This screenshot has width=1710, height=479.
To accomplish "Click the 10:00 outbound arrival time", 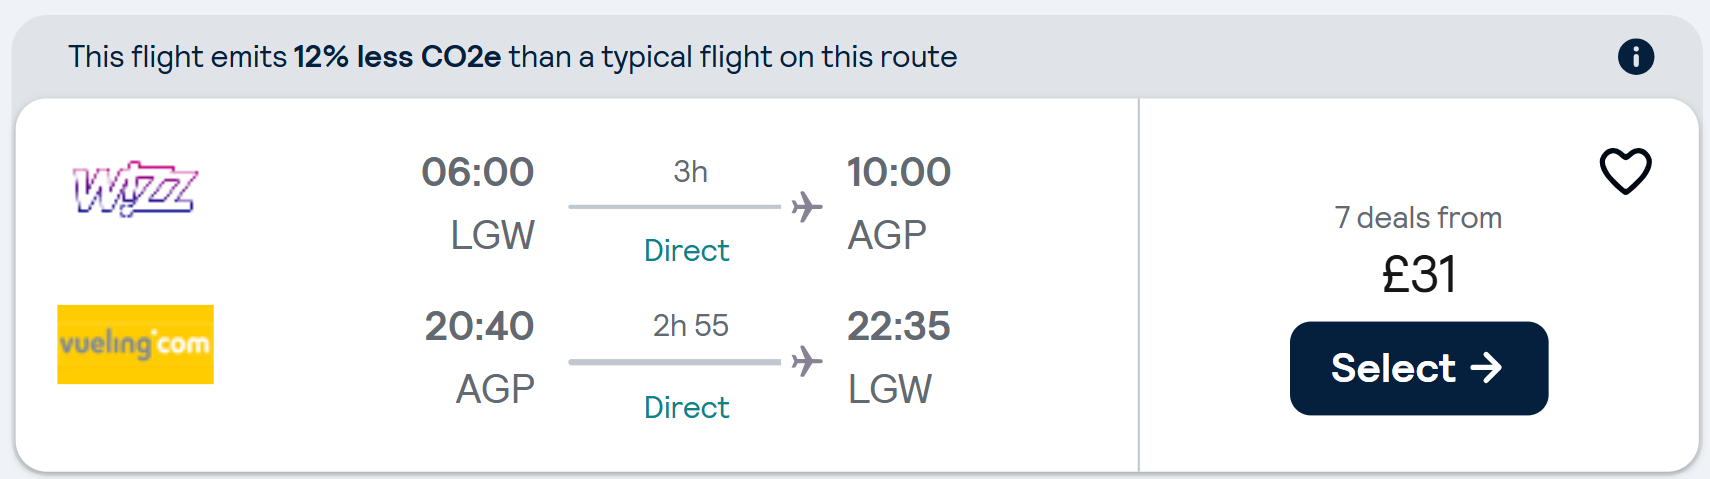I will tap(898, 172).
